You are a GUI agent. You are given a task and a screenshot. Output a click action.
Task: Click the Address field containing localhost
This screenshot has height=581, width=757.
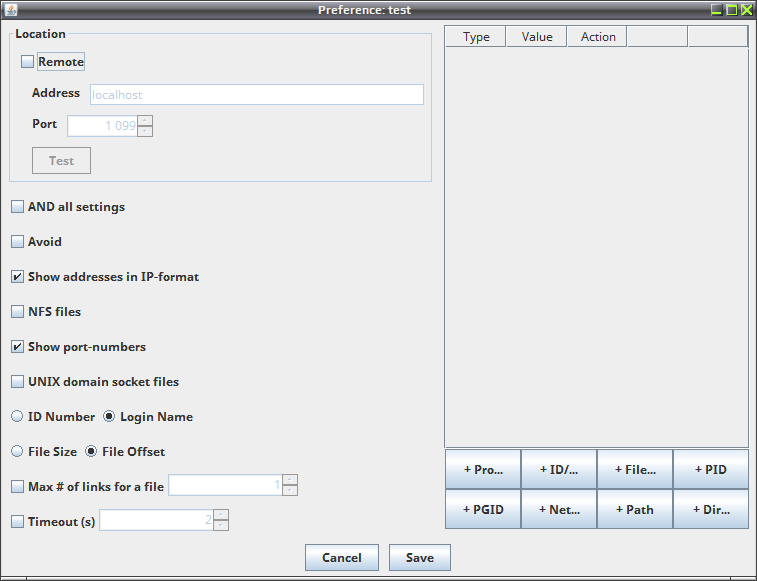pos(257,95)
